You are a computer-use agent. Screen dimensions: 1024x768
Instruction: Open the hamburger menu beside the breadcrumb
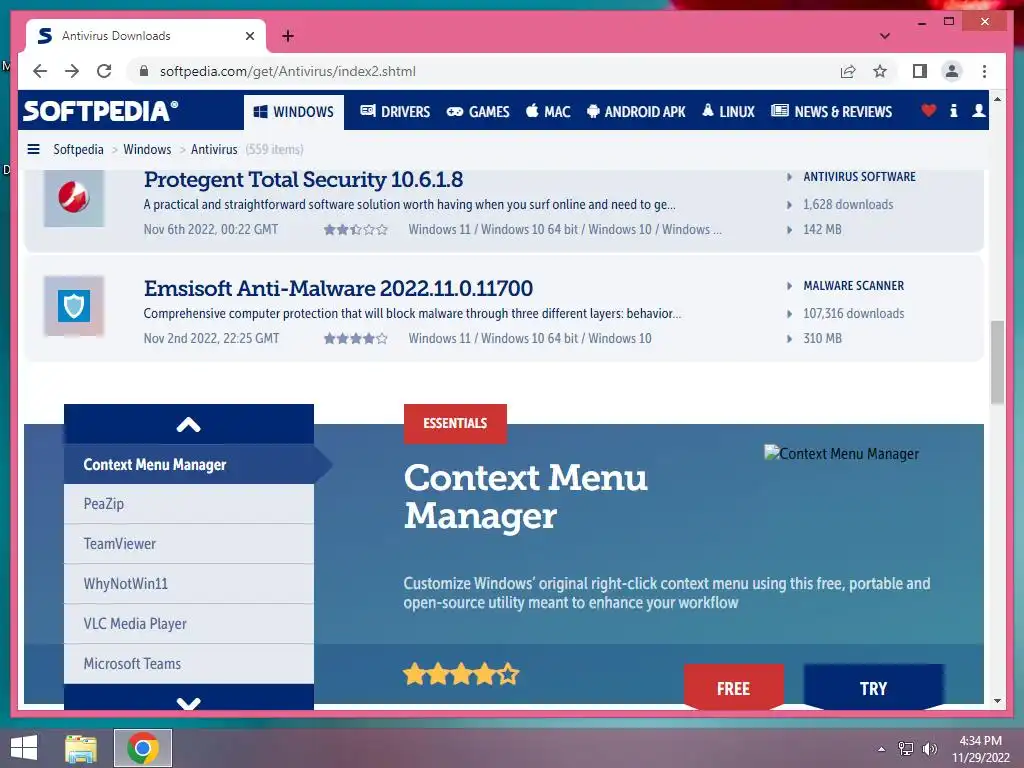click(x=33, y=150)
